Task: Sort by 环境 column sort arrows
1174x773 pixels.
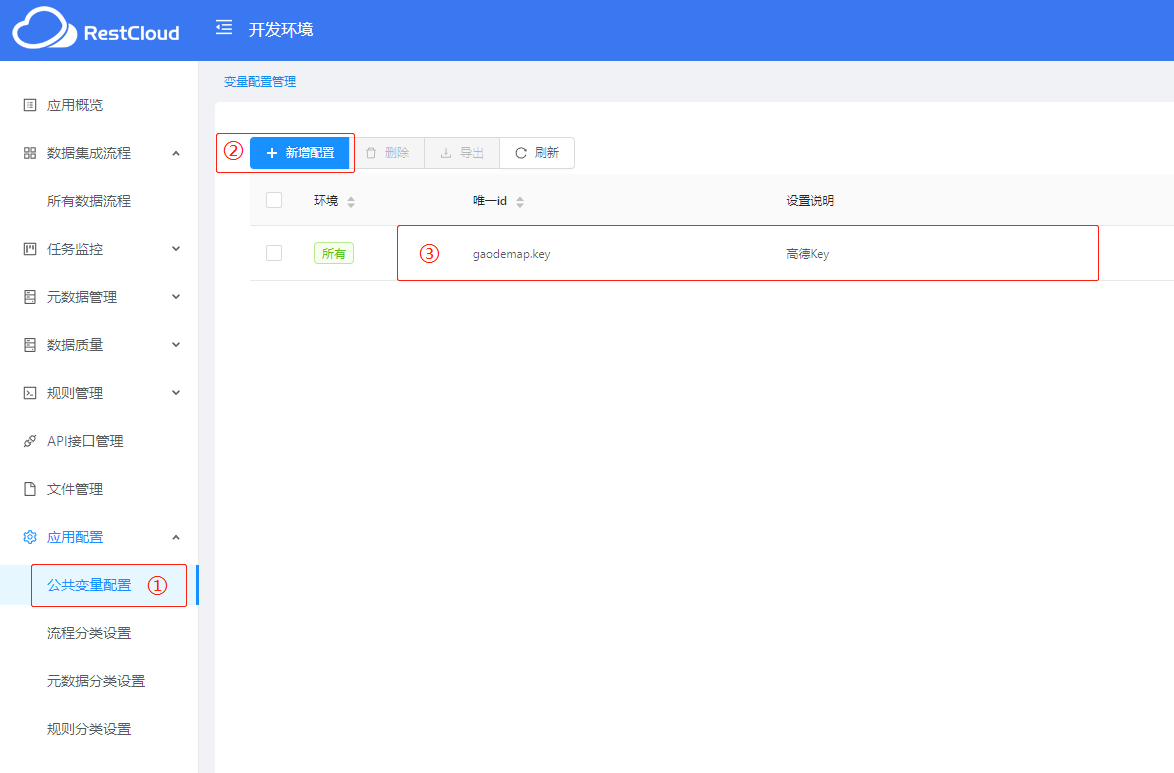Action: [x=351, y=201]
